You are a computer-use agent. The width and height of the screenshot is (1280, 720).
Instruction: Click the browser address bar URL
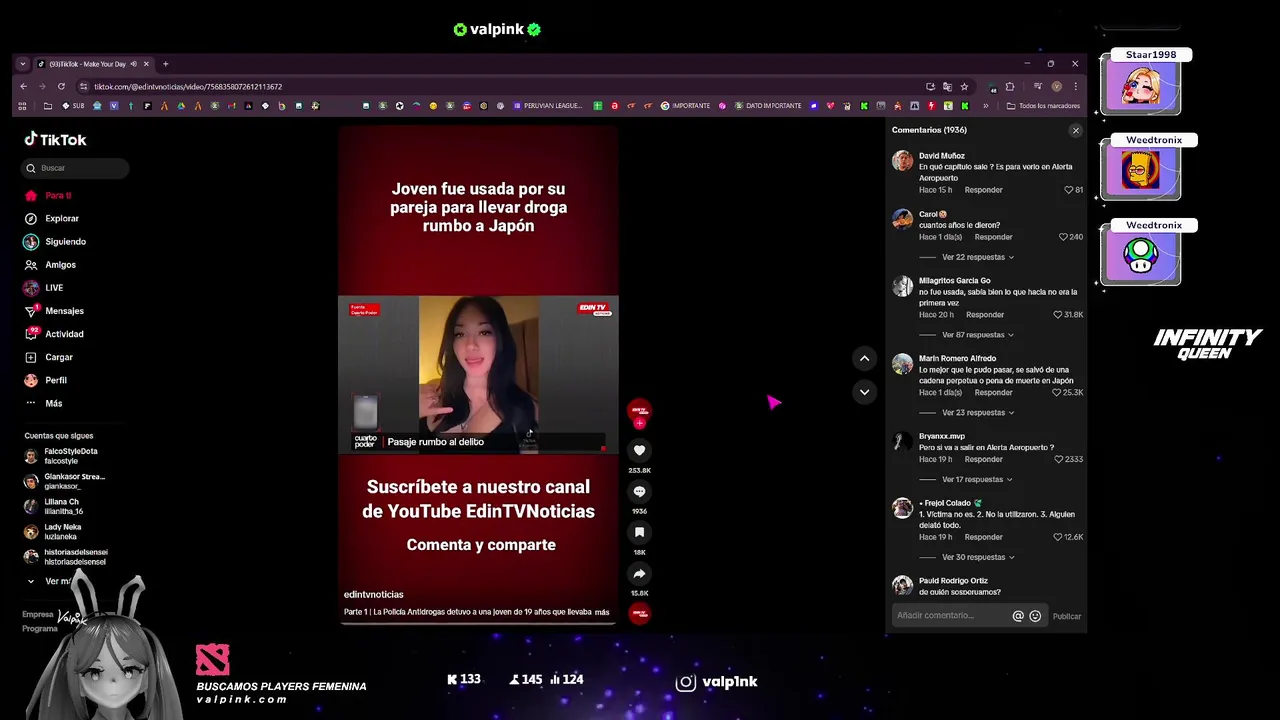click(188, 87)
